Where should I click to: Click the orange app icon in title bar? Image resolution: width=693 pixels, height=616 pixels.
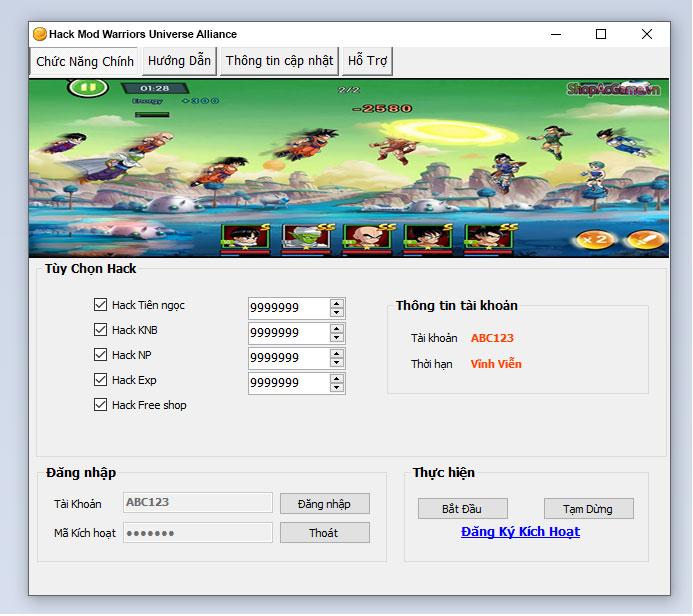[40, 34]
